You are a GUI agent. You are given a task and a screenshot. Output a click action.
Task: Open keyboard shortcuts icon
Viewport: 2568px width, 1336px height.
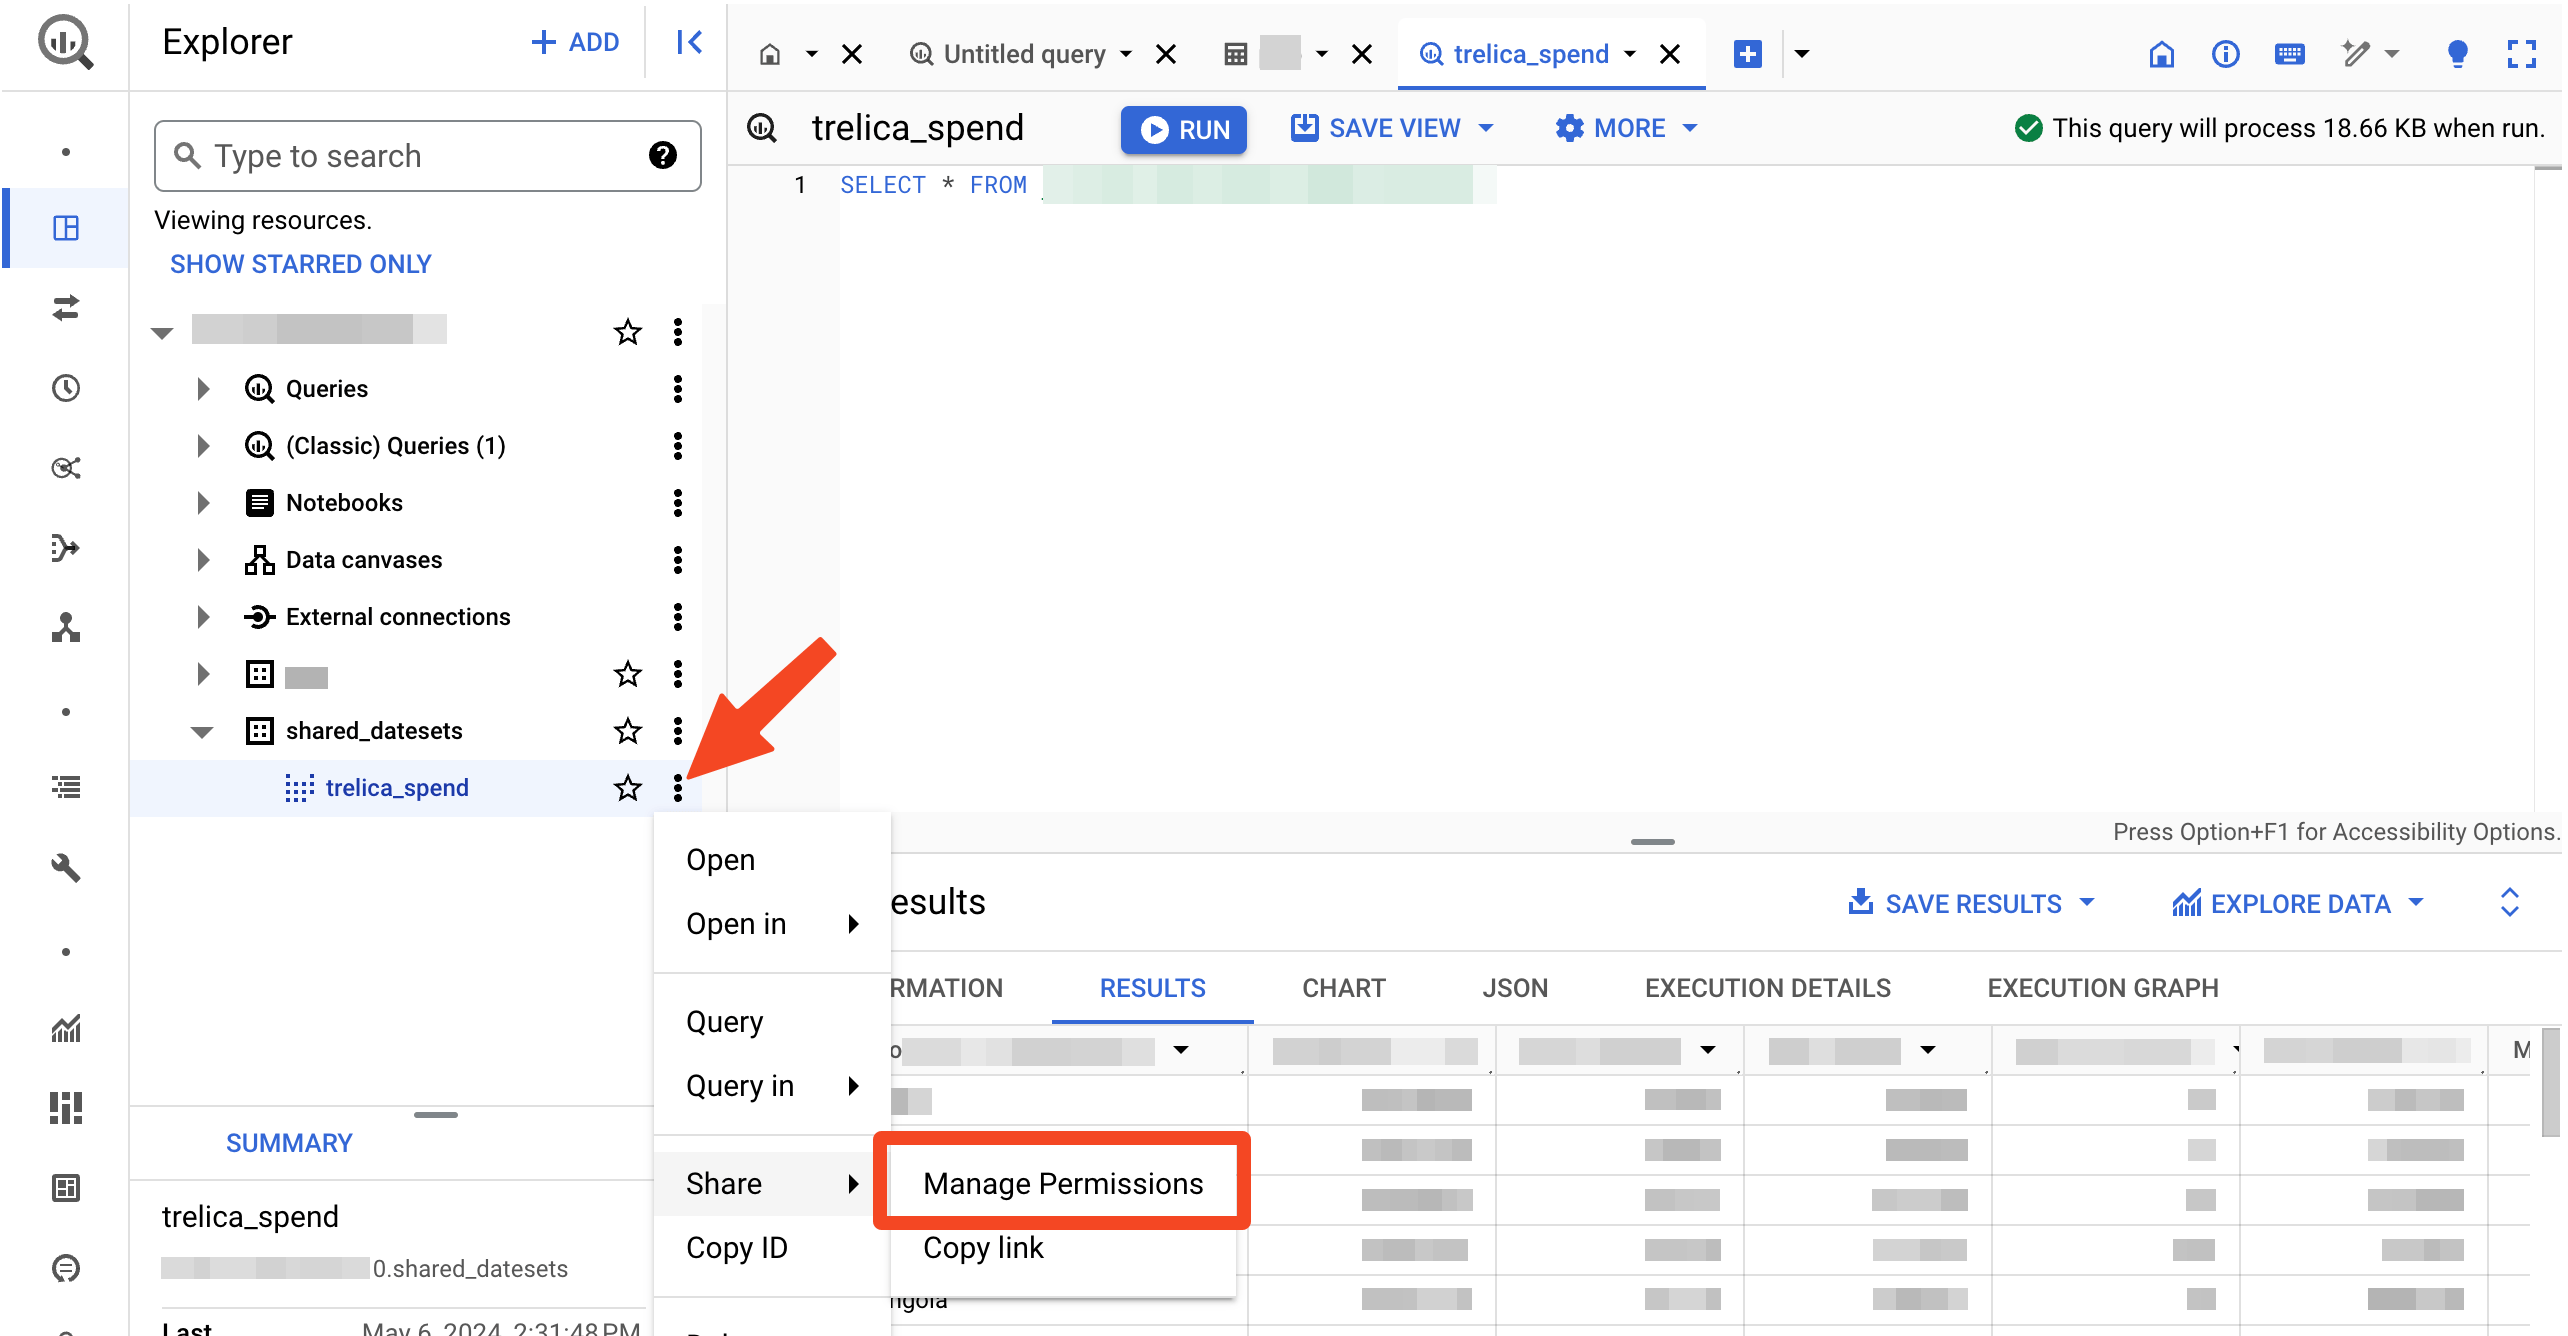coord(2290,54)
